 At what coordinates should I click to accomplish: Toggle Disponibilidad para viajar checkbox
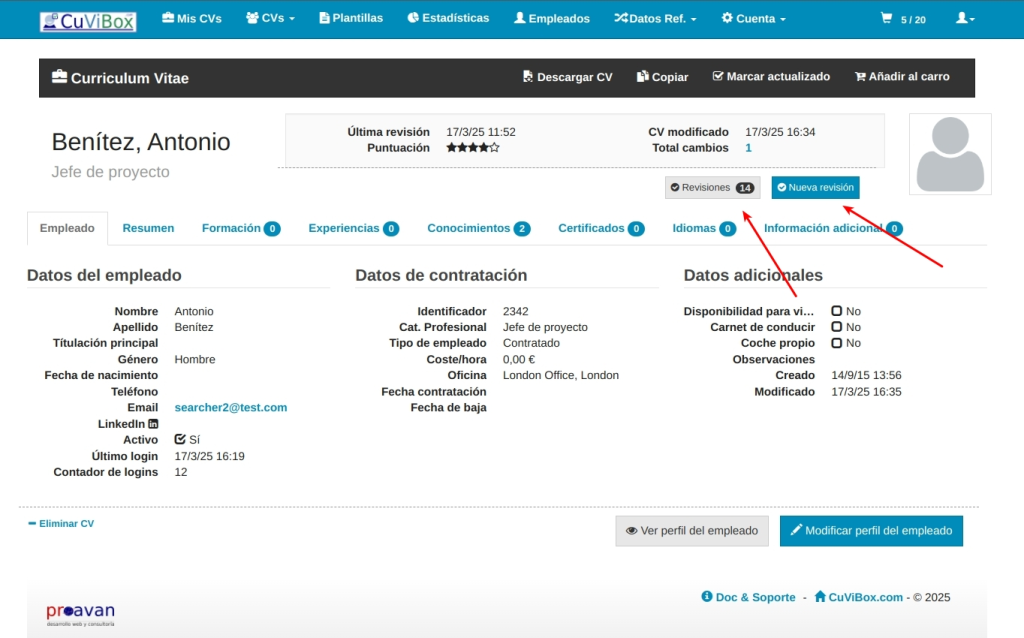837,311
